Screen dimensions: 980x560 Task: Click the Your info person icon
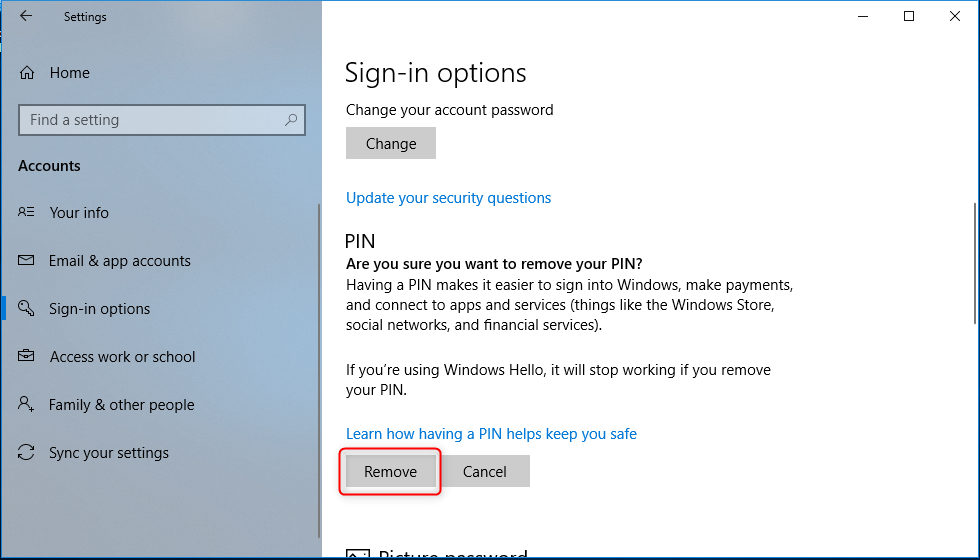[27, 213]
